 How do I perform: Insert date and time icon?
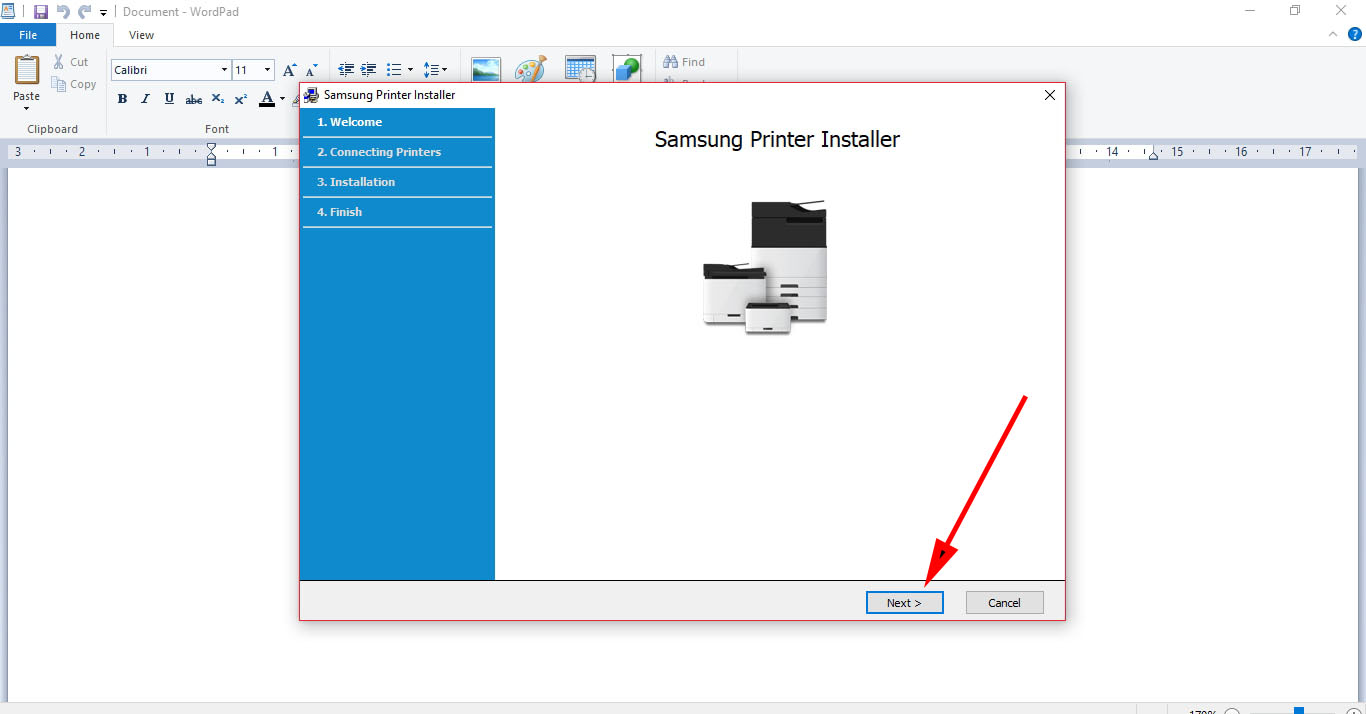580,68
